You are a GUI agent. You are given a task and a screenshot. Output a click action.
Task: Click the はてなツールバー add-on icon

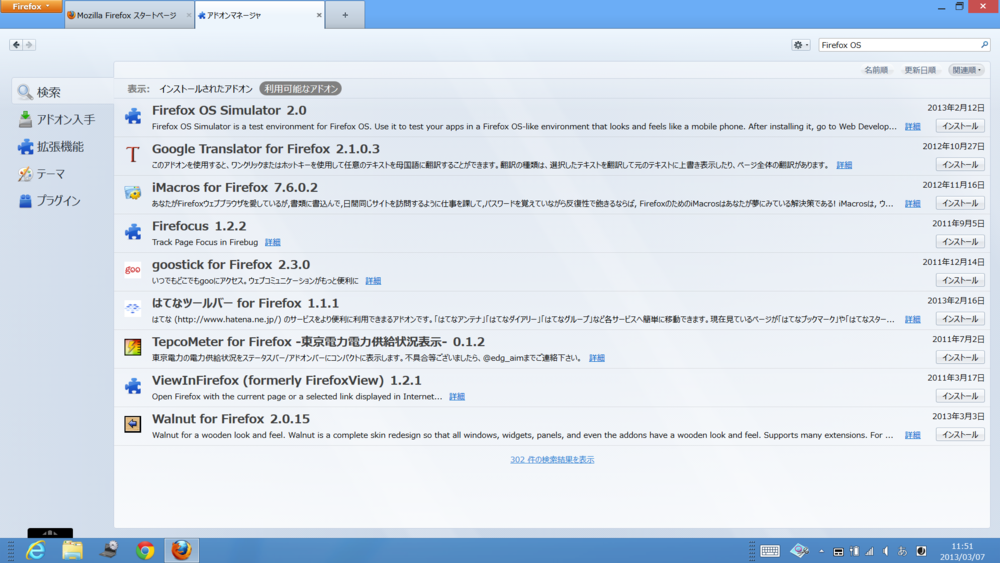[x=133, y=309]
